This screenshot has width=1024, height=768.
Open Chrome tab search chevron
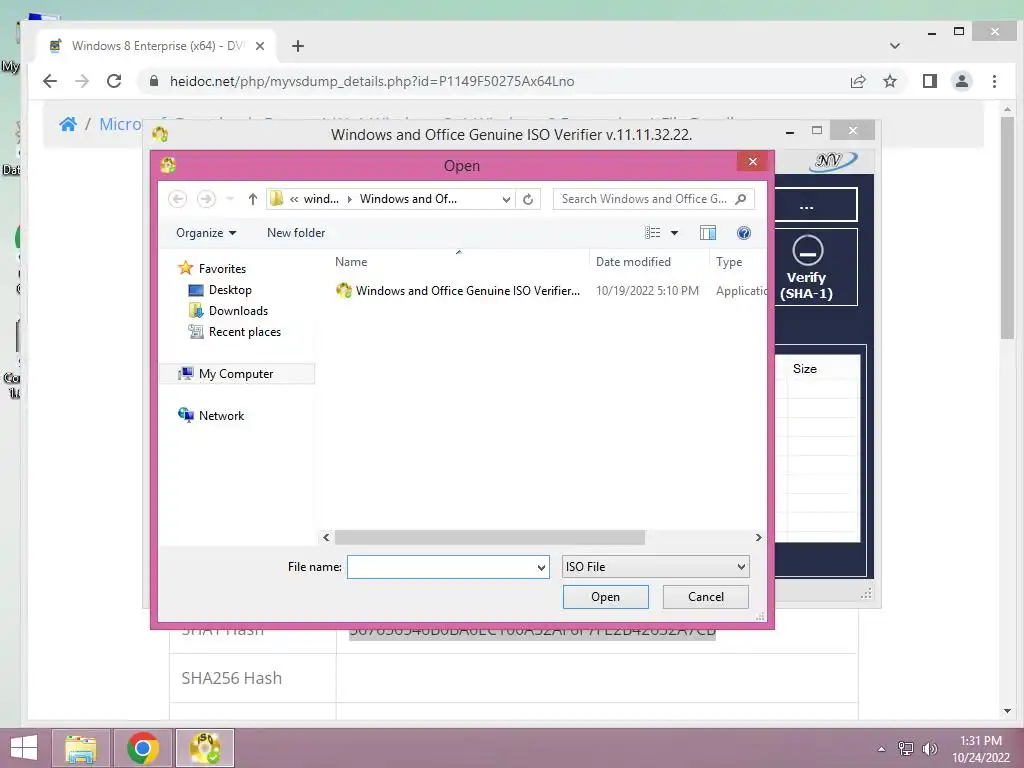[x=895, y=46]
